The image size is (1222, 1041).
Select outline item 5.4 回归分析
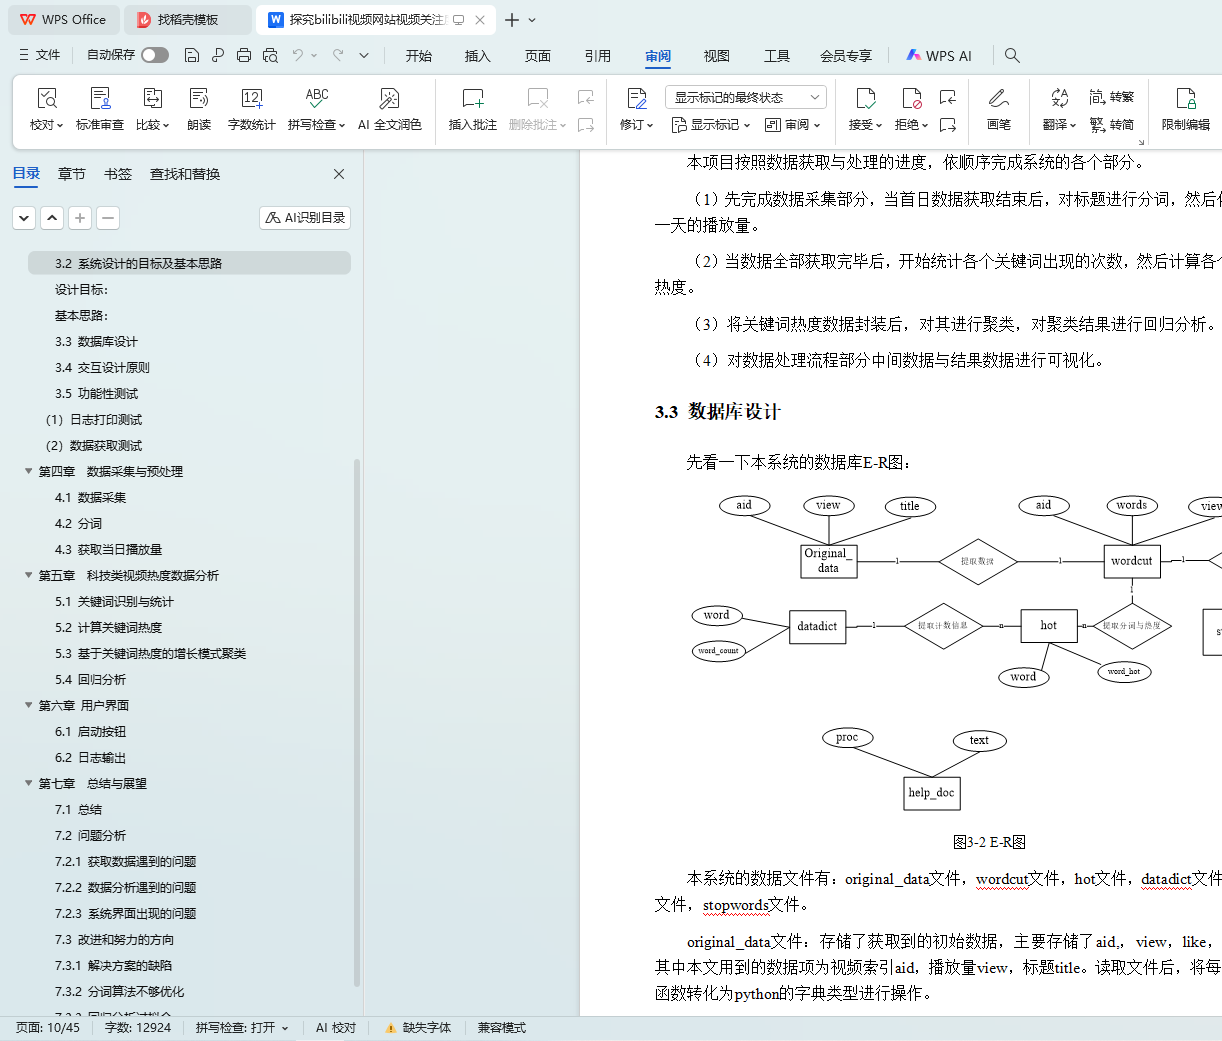(x=90, y=679)
